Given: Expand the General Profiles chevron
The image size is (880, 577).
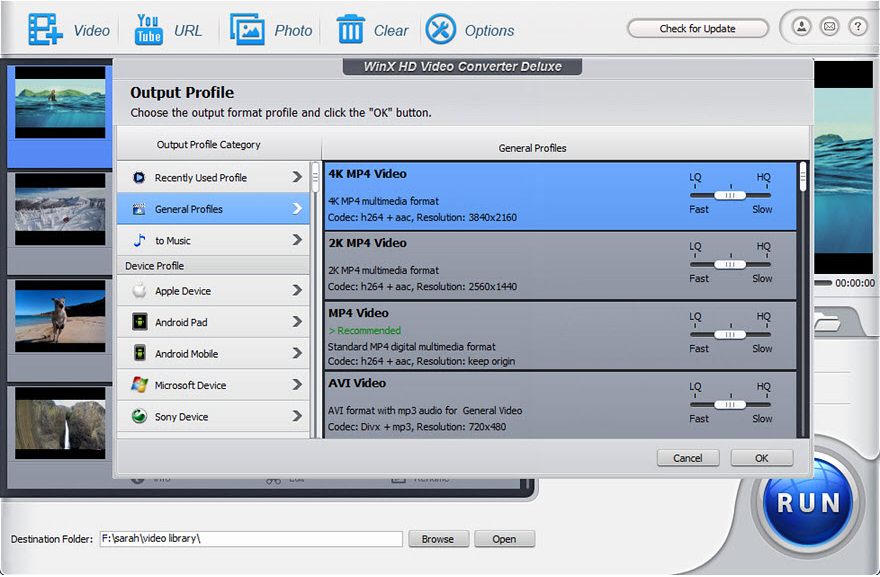Looking at the screenshot, I should 297,209.
